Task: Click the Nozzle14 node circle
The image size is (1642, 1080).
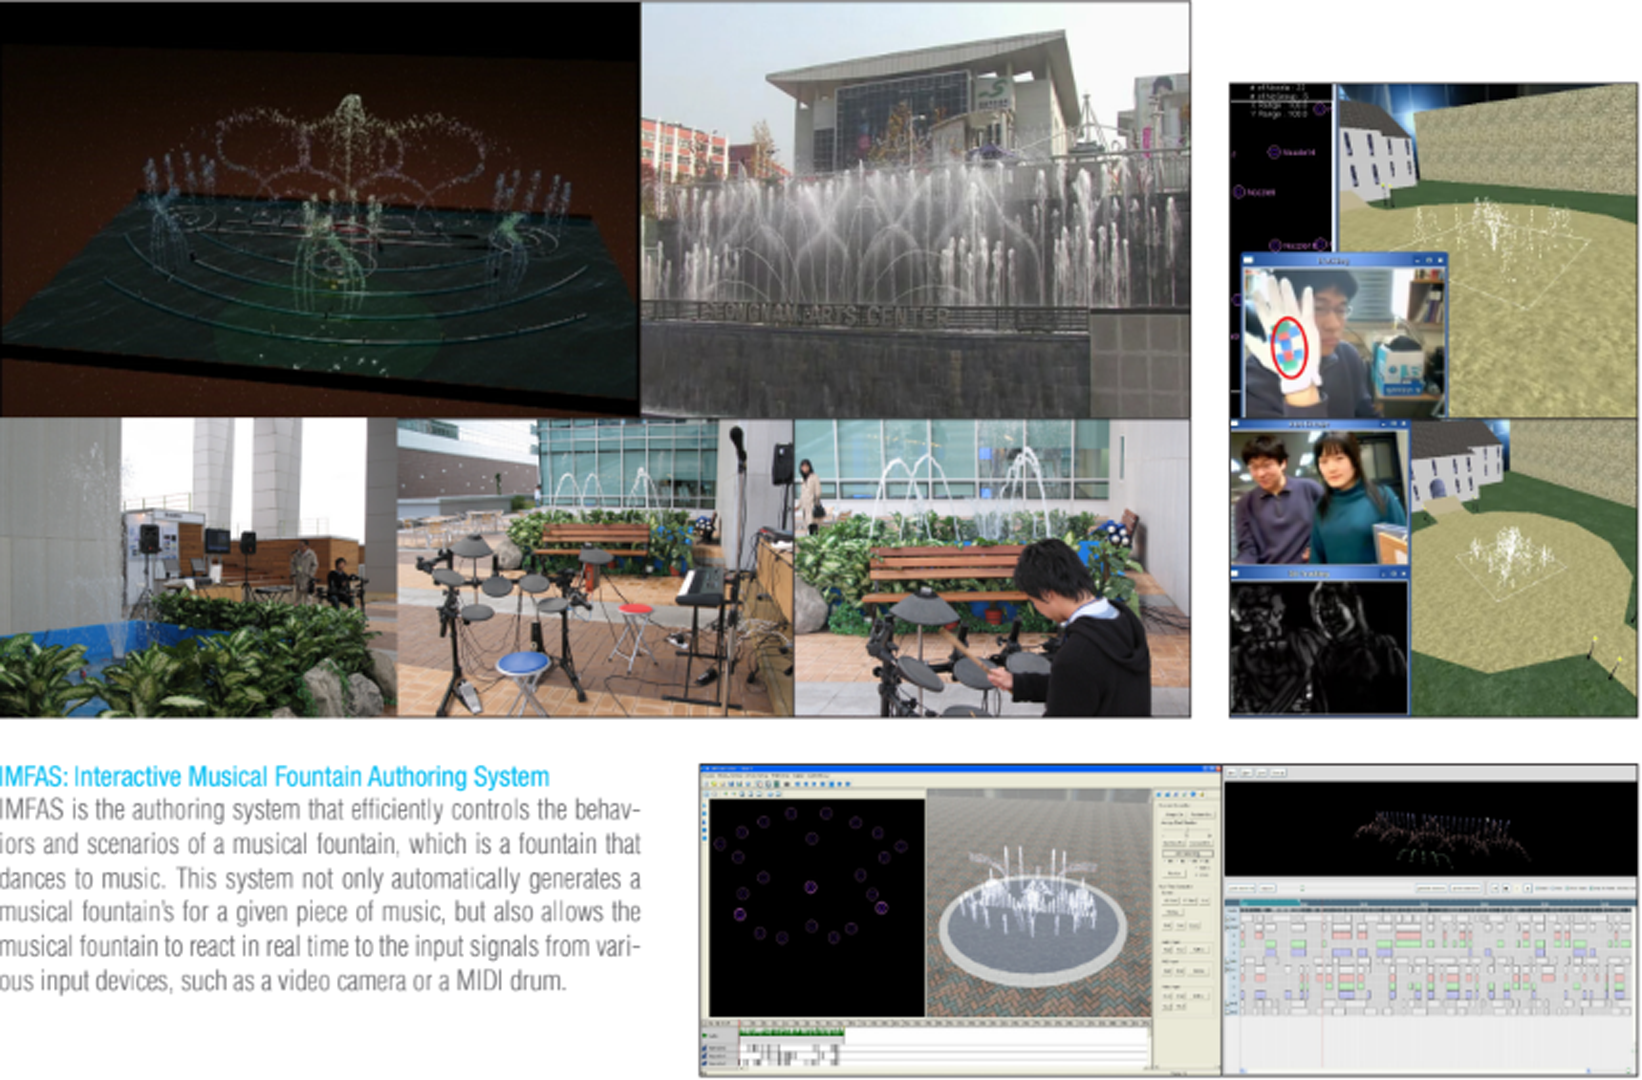Action: click(x=1274, y=152)
